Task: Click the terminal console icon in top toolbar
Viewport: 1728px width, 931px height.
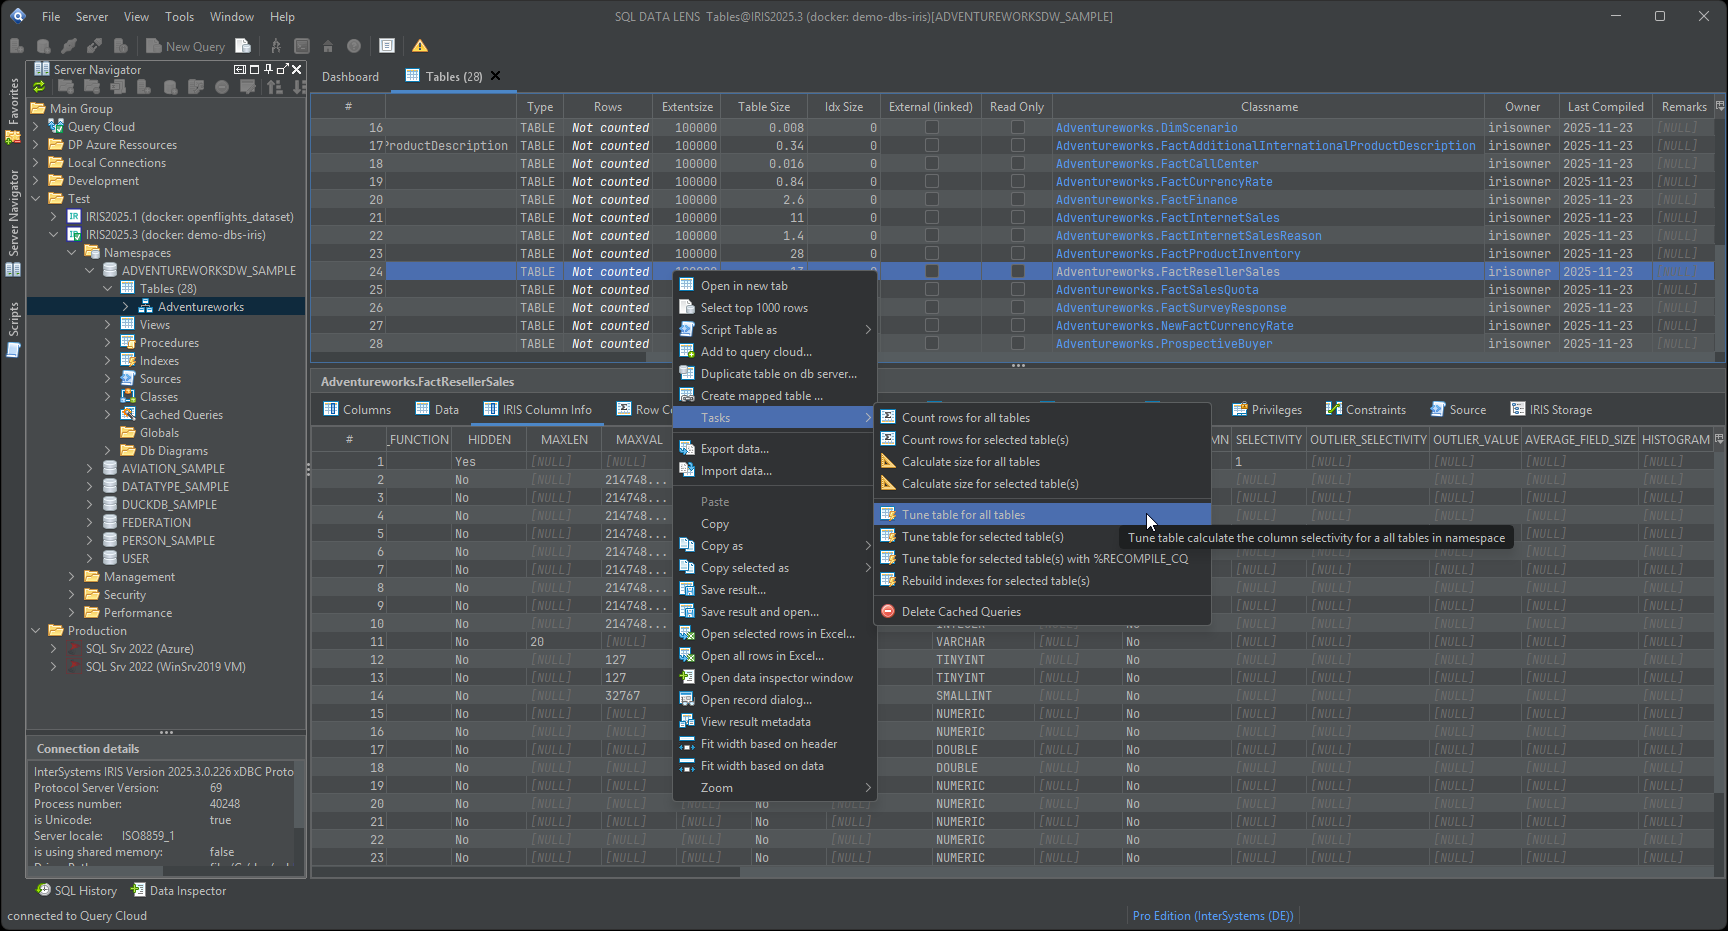Action: (302, 46)
